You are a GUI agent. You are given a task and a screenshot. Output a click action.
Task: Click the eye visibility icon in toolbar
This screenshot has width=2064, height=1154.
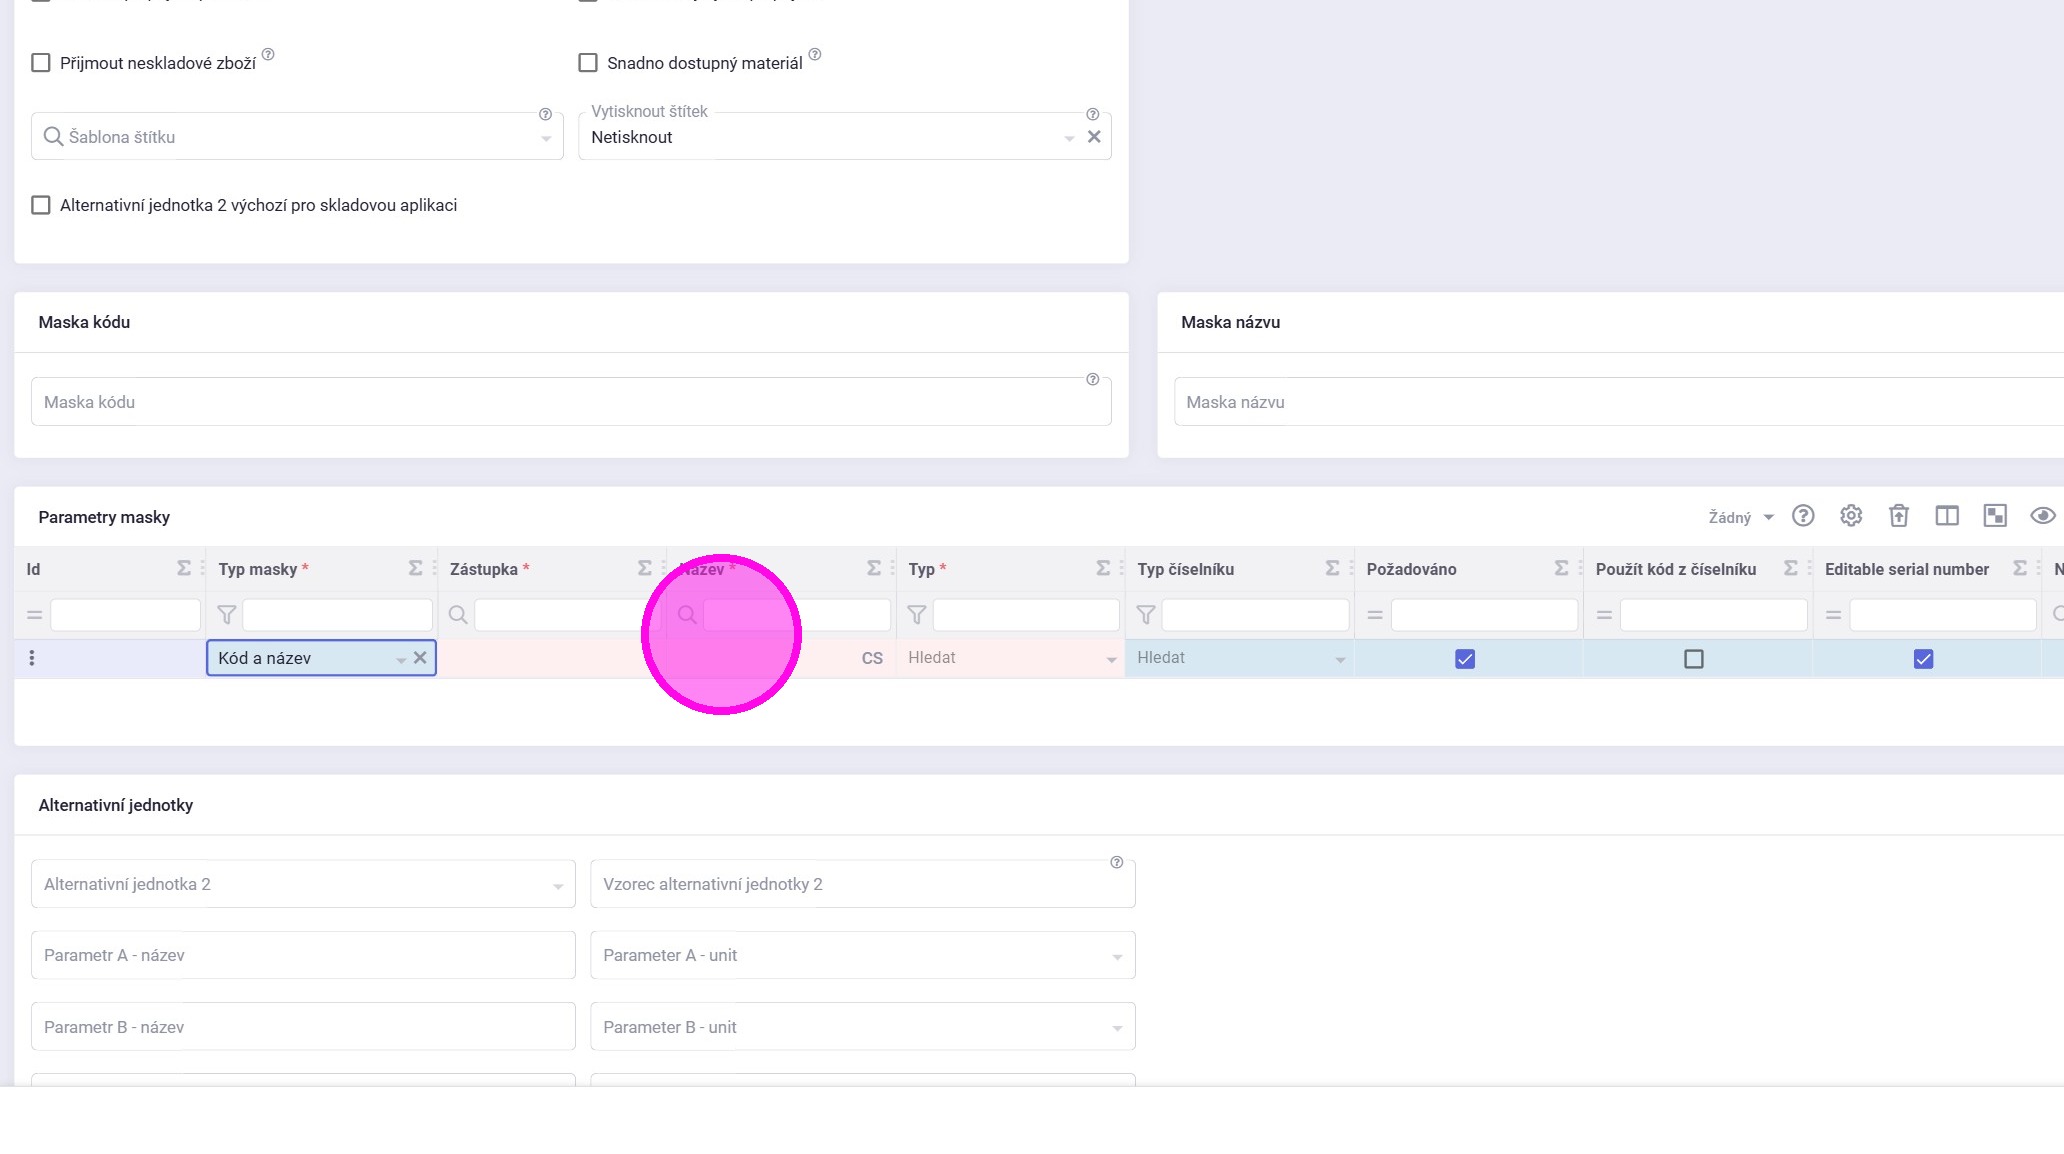[x=2042, y=516]
